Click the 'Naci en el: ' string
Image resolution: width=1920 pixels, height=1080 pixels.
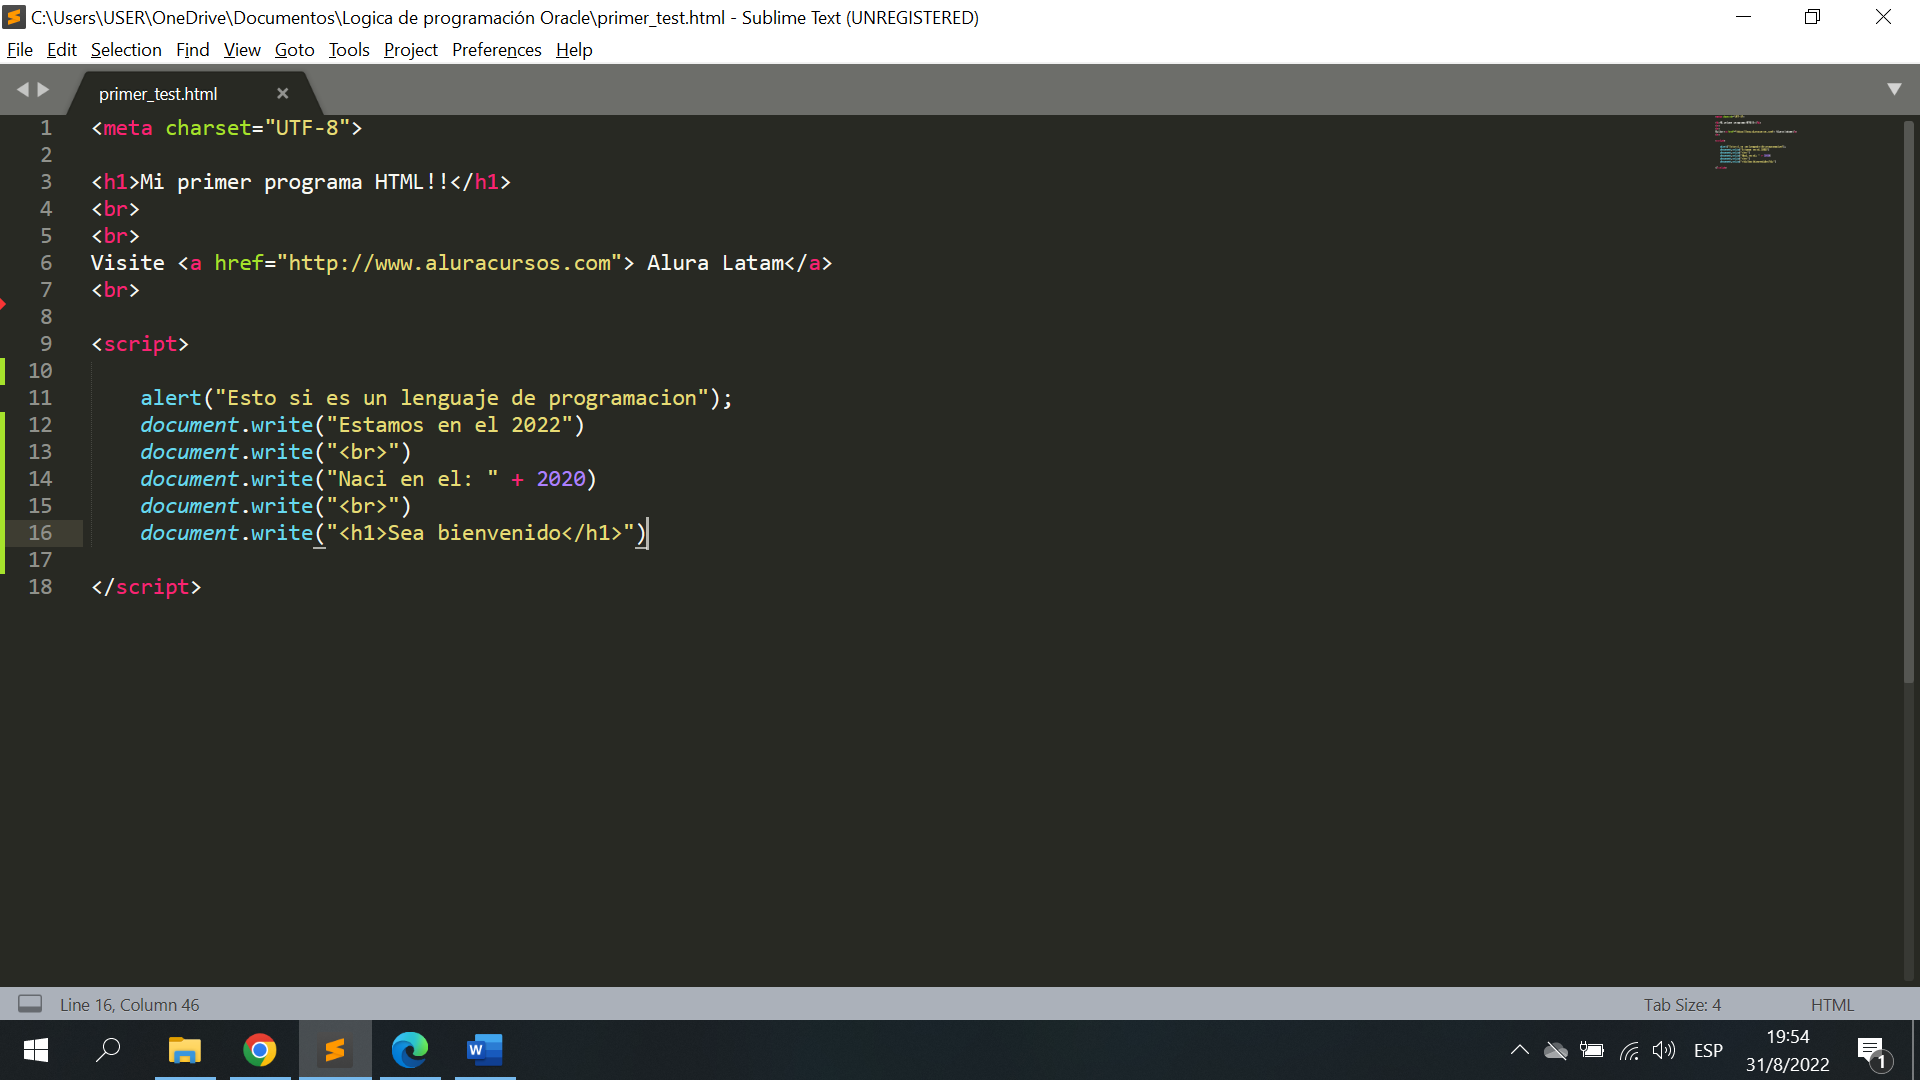412,479
